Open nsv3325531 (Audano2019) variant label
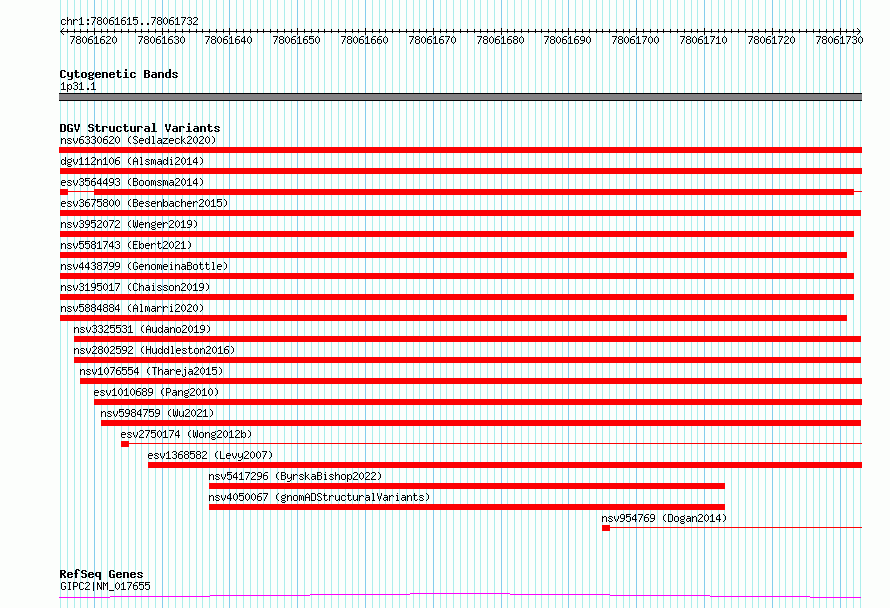The width and height of the screenshot is (890, 608). (x=142, y=329)
